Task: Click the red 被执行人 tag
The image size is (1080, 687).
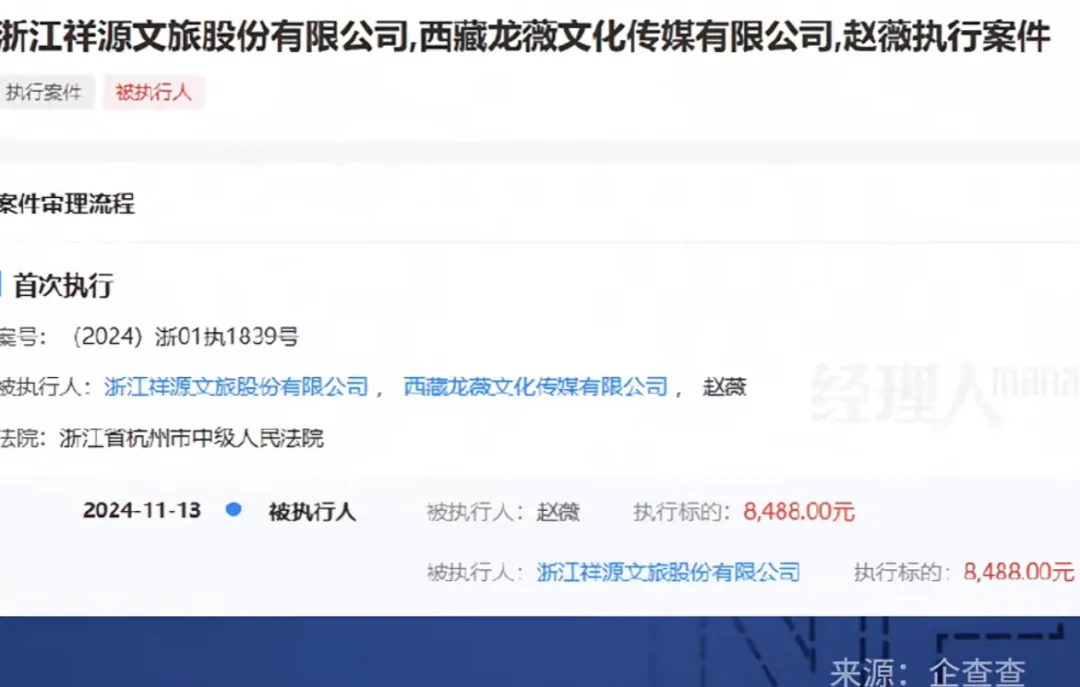Action: coord(154,92)
